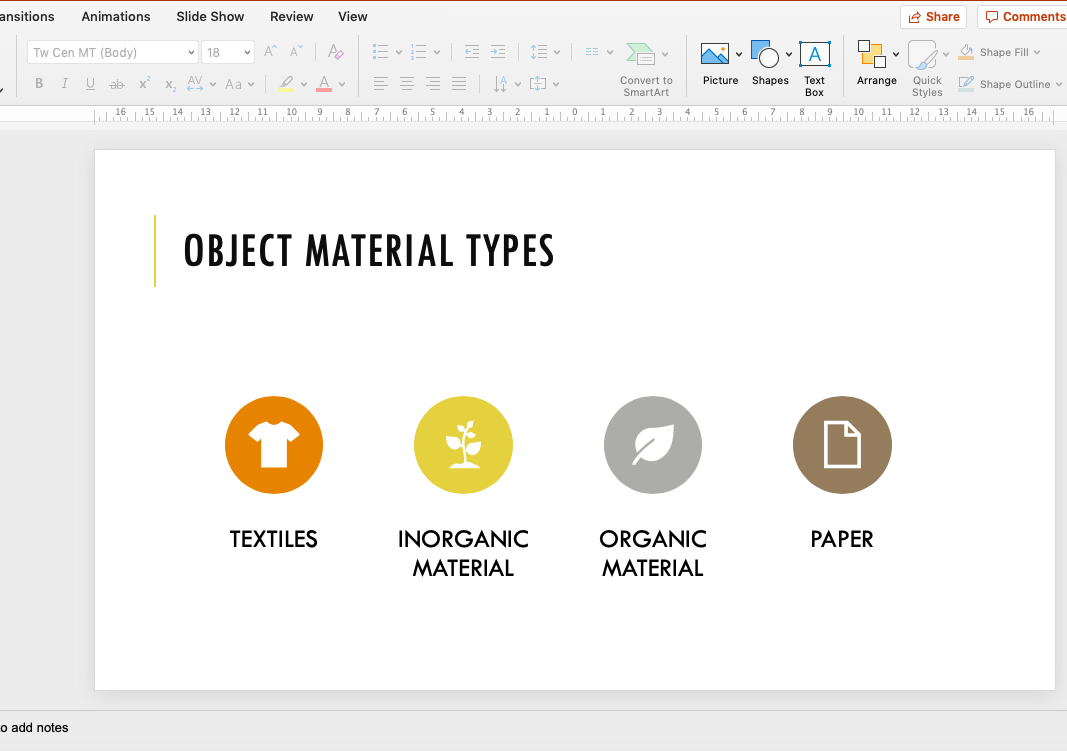Click the Clear Formatting eraser icon

[x=336, y=52]
